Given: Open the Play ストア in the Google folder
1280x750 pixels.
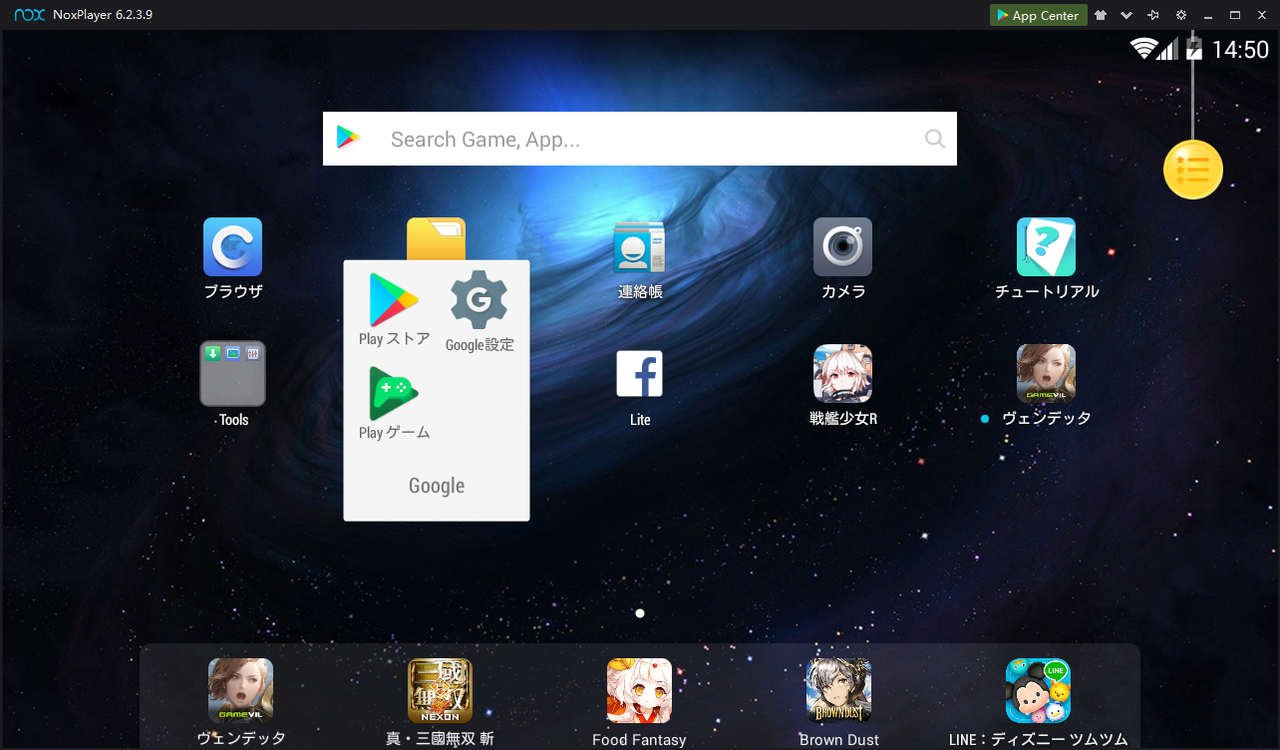Looking at the screenshot, I should pos(393,299).
